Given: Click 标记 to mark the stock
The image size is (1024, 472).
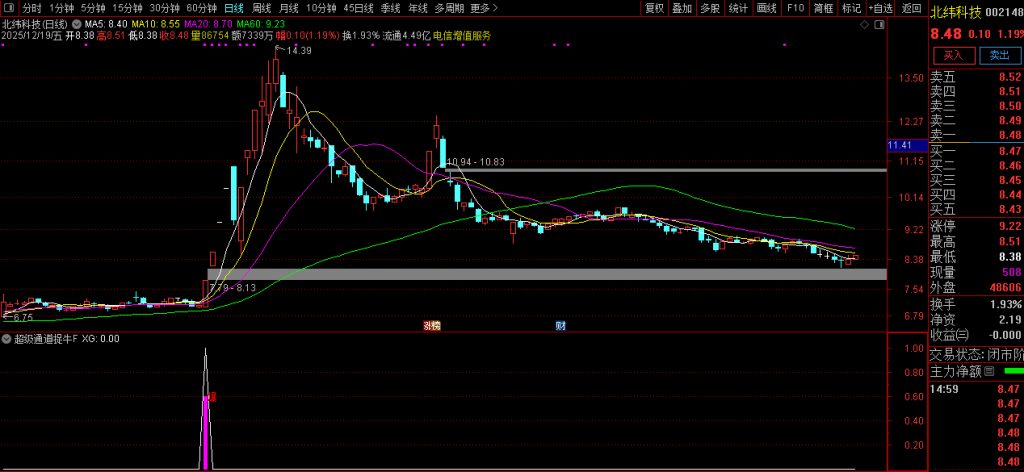Looking at the screenshot, I should (851, 8).
